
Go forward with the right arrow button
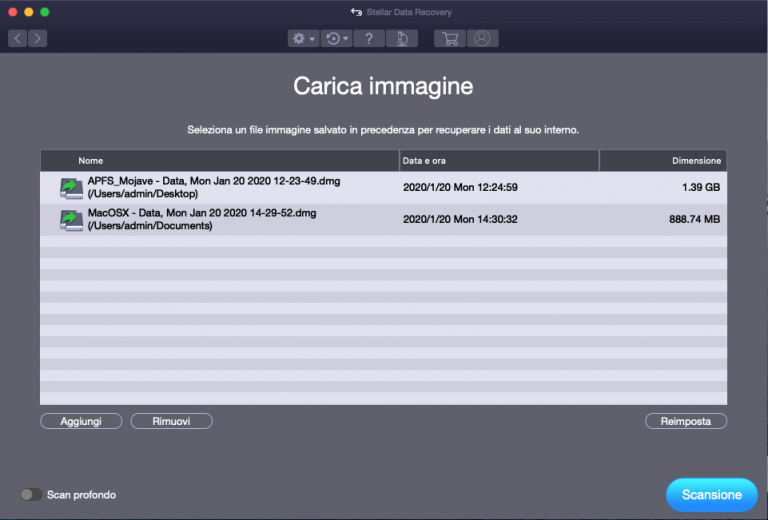pos(38,38)
